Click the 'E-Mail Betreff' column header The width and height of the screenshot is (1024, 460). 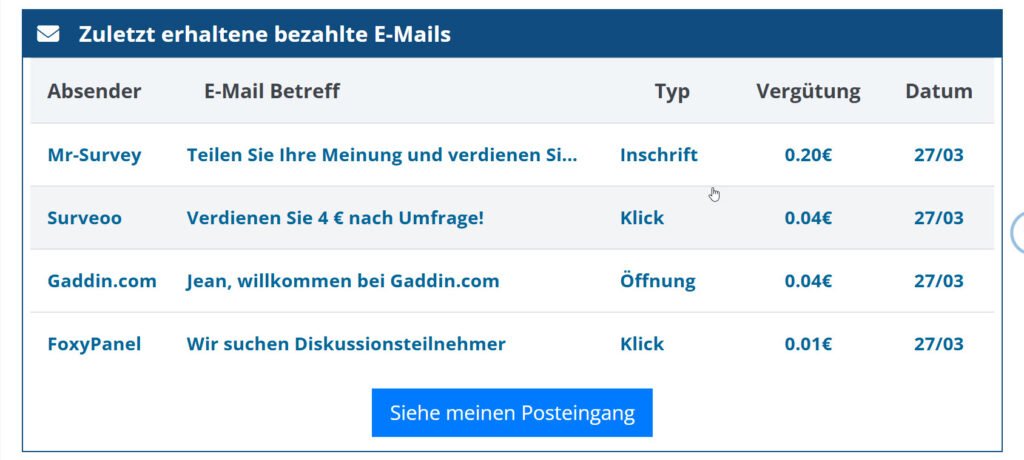click(x=272, y=91)
